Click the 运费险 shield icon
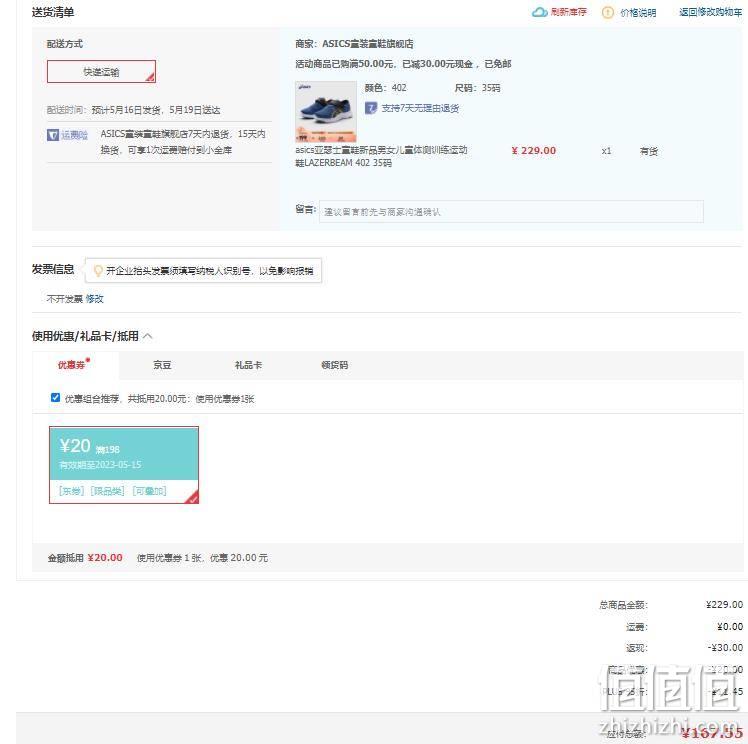748x744 pixels. pyautogui.click(x=53, y=135)
